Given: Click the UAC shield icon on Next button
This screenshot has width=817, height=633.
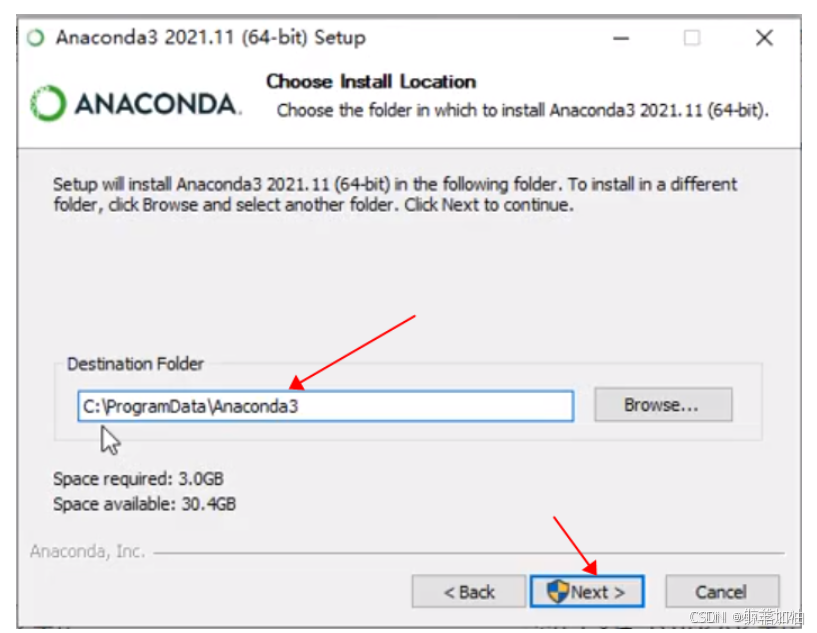Looking at the screenshot, I should (x=557, y=592).
